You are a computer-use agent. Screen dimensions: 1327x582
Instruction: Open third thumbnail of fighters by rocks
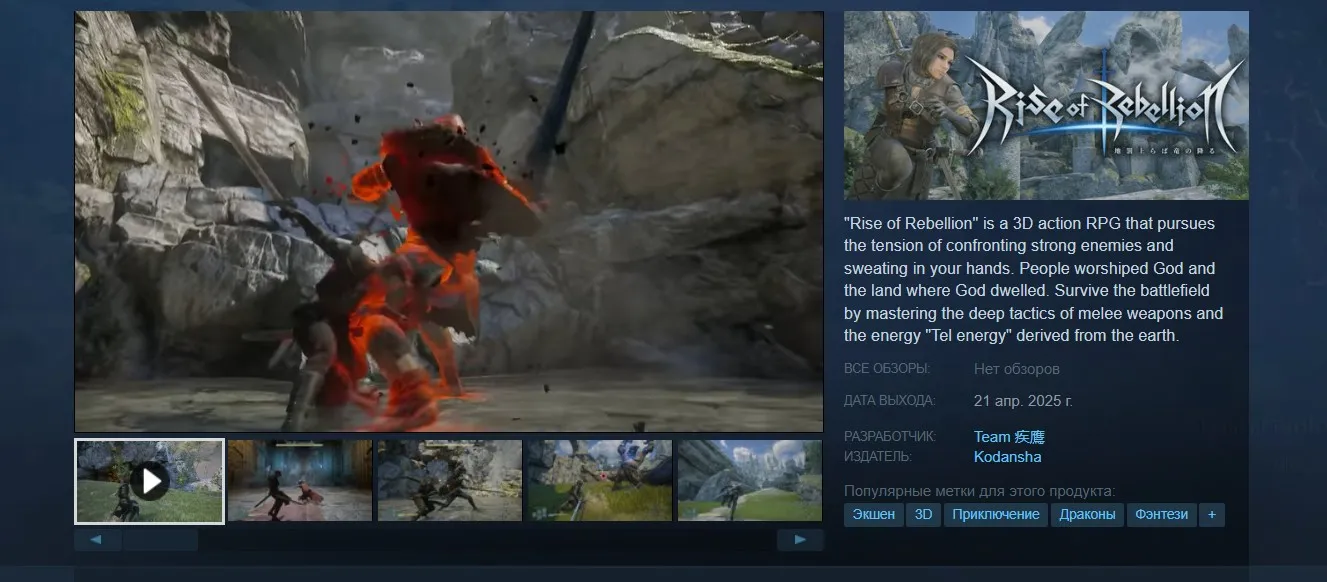450,481
